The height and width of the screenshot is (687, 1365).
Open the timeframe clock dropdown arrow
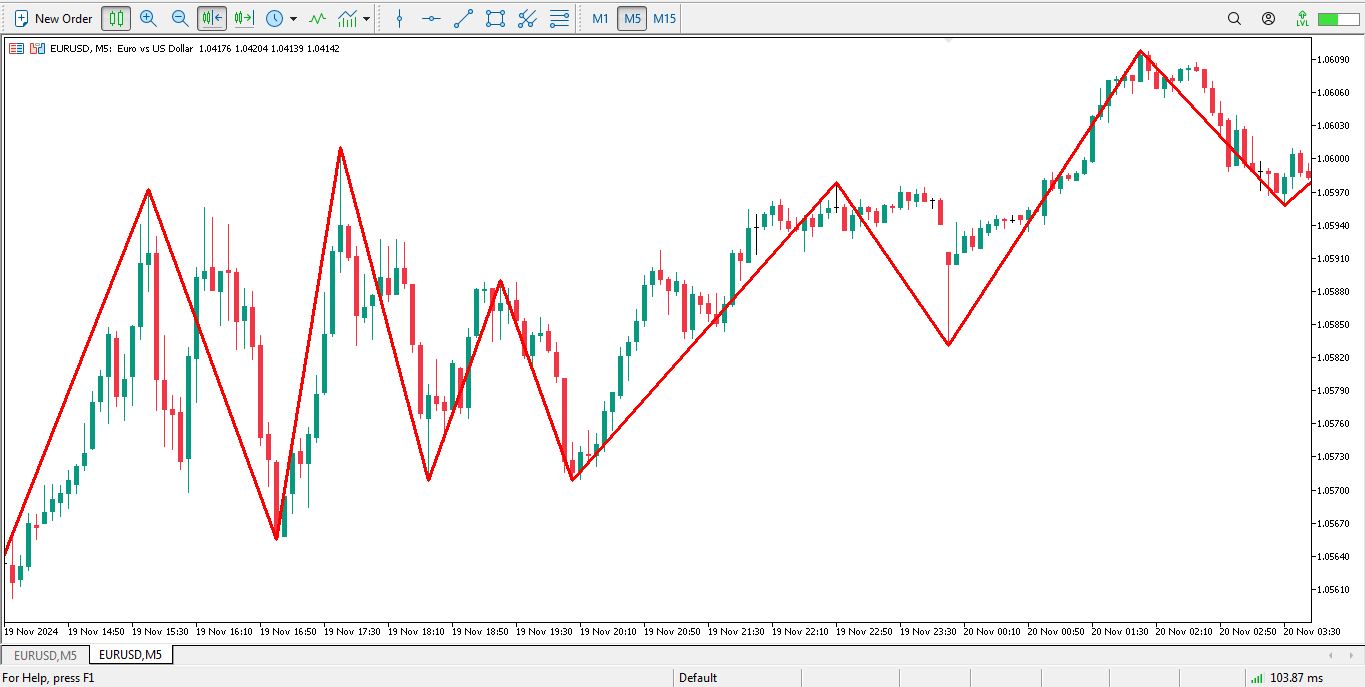pyautogui.click(x=293, y=18)
